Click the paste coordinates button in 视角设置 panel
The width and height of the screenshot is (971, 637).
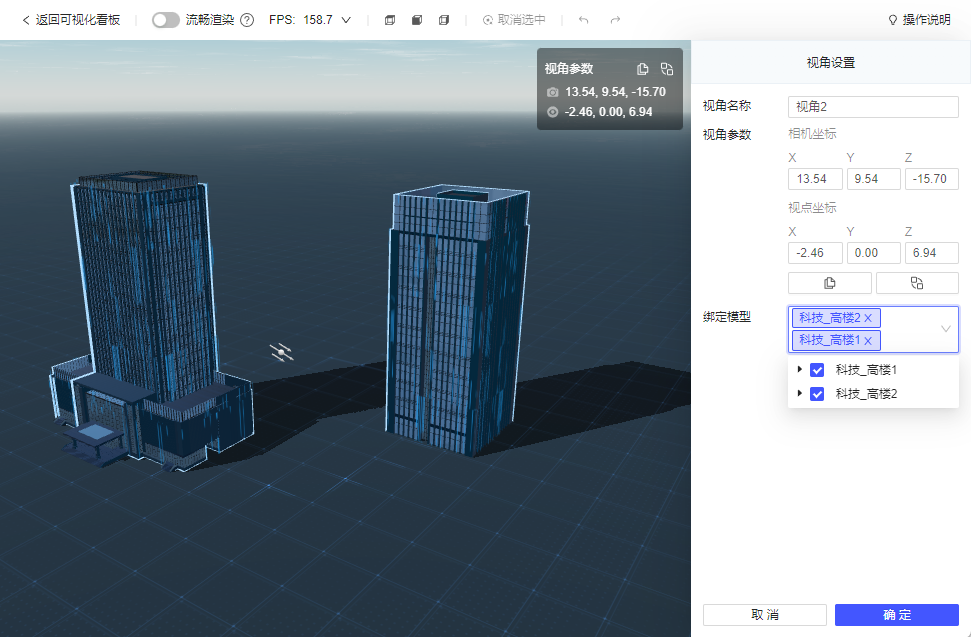[x=917, y=283]
